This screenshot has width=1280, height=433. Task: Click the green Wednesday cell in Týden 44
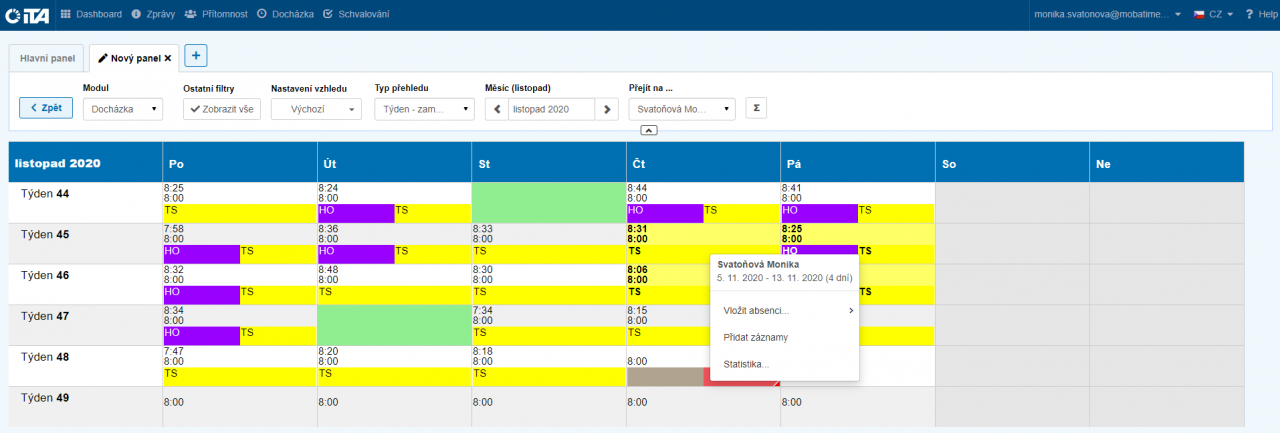pyautogui.click(x=548, y=202)
